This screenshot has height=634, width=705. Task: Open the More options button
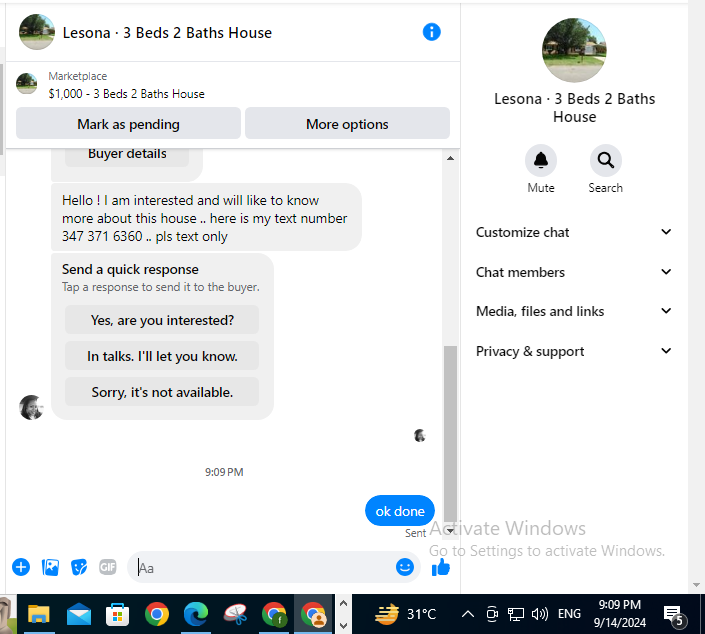(347, 124)
